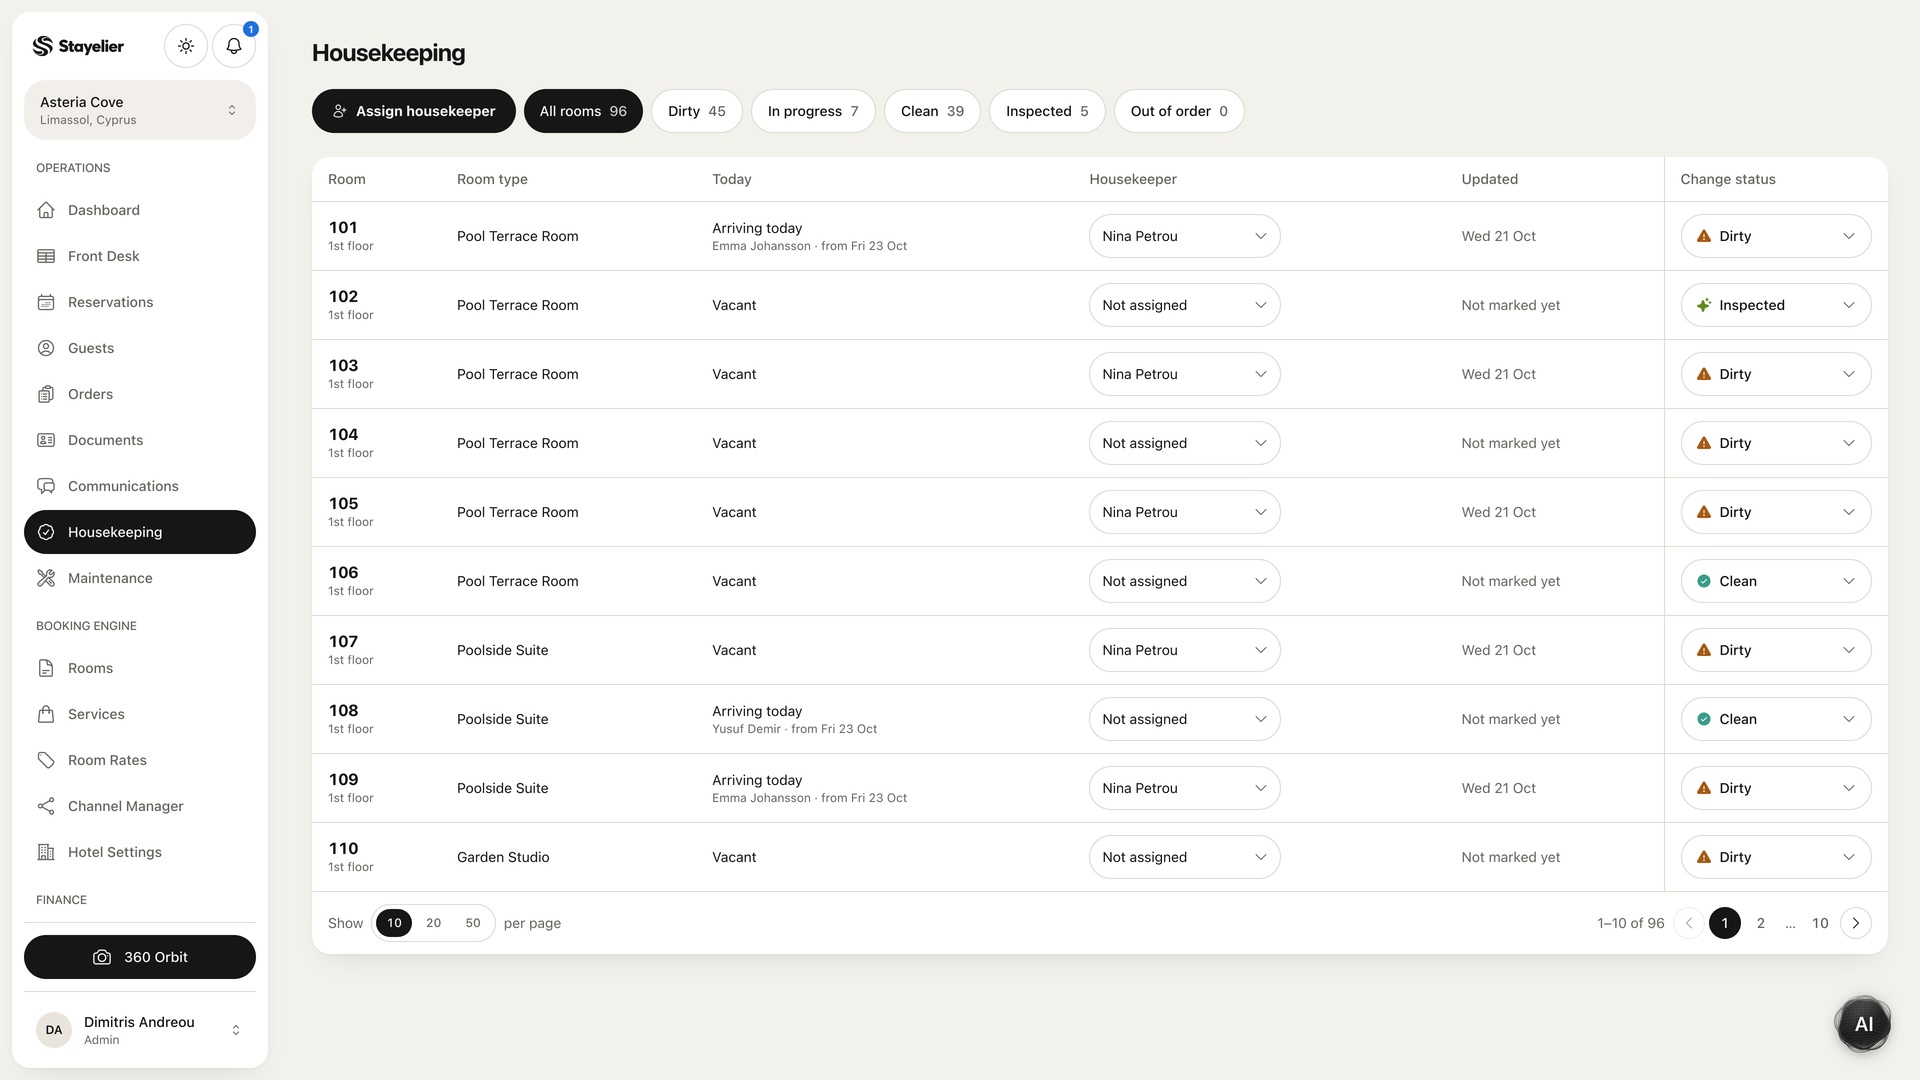
Task: Open notifications bell icon
Action: 234,46
